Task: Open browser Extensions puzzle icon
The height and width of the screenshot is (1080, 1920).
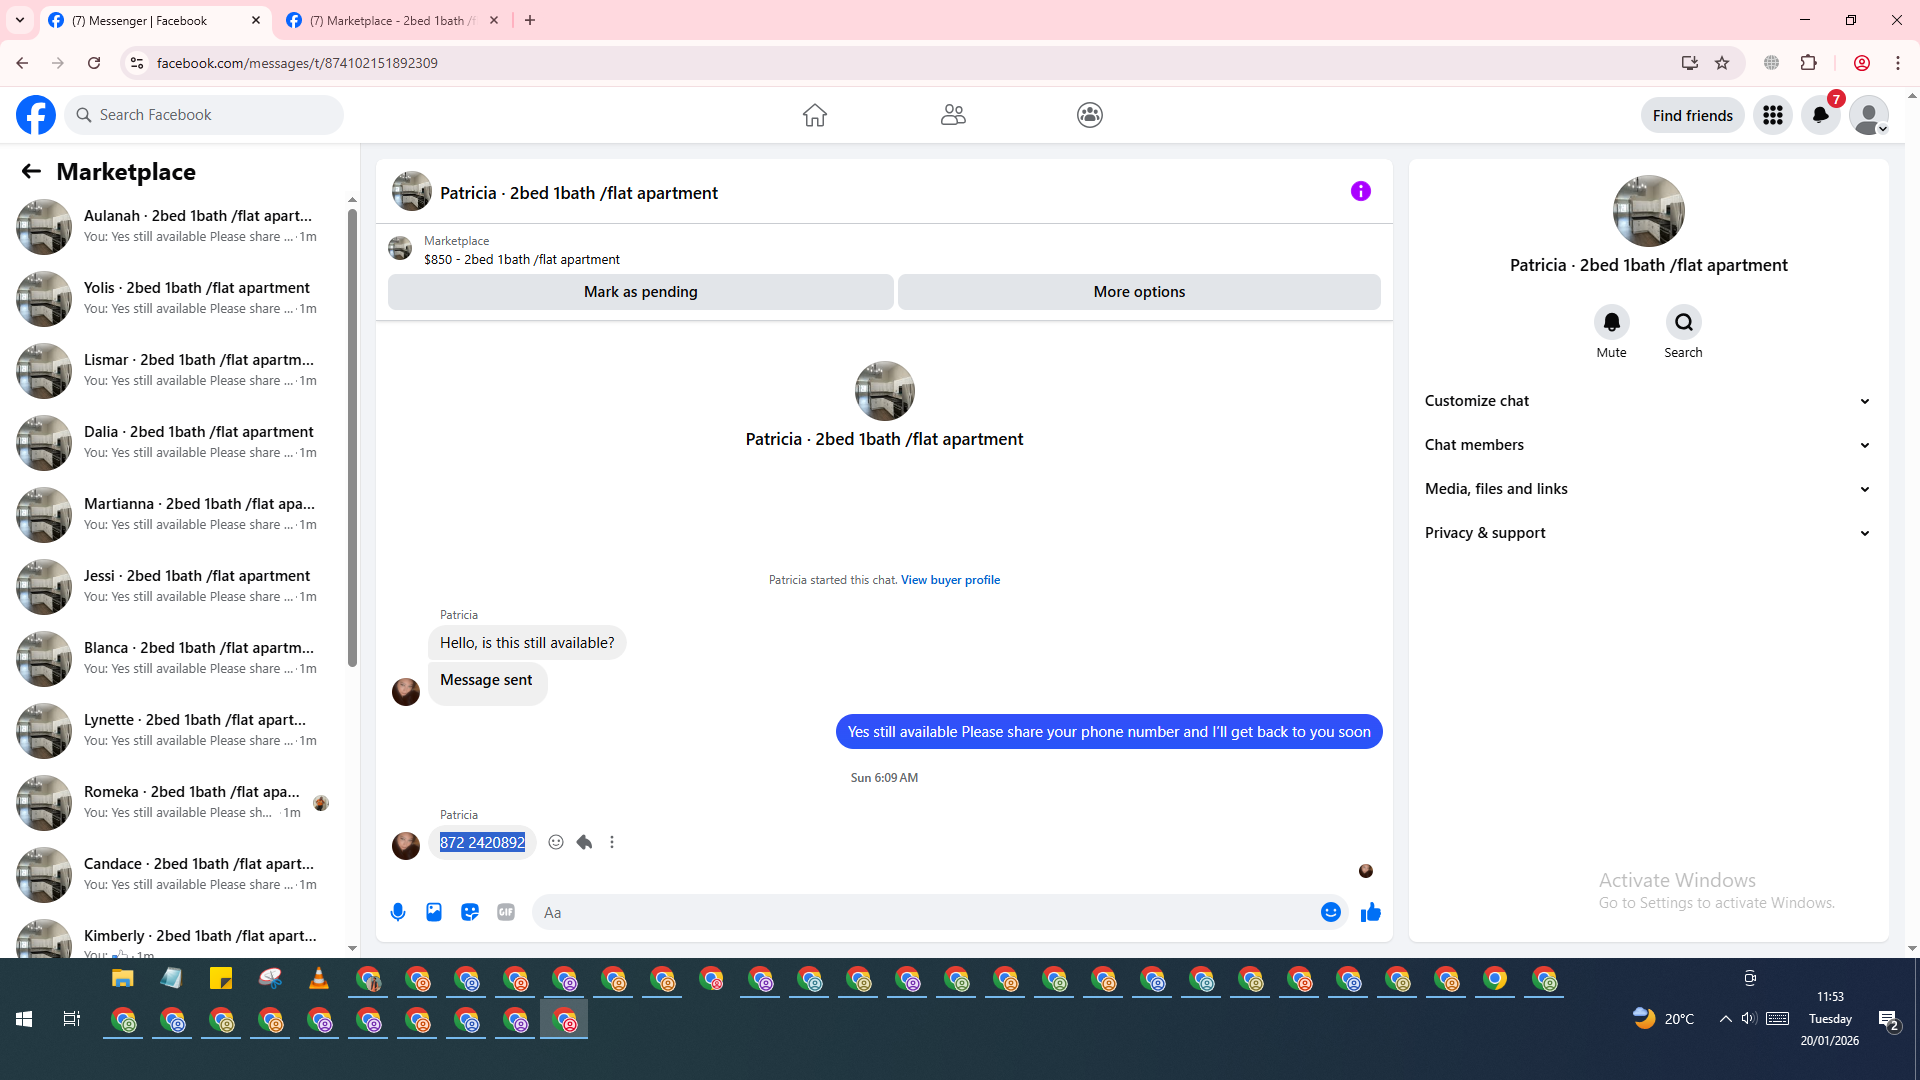Action: [1809, 63]
